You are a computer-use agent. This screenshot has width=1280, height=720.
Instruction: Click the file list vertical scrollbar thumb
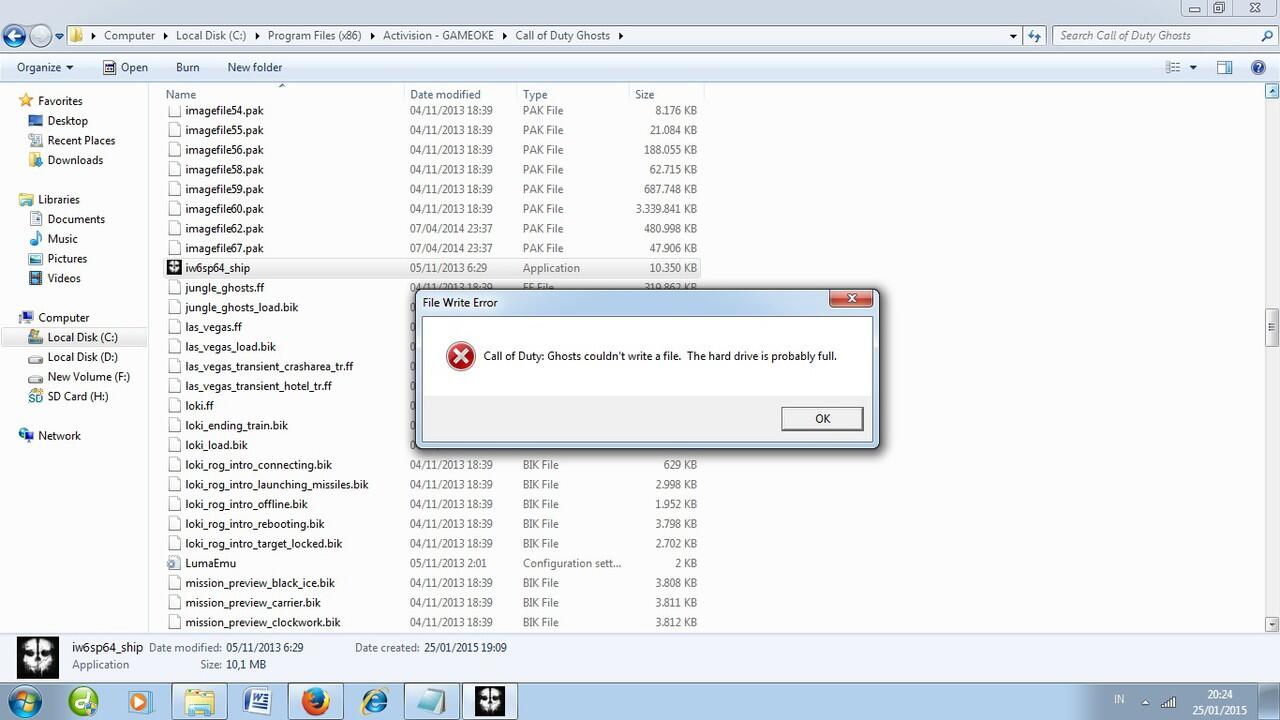1272,326
